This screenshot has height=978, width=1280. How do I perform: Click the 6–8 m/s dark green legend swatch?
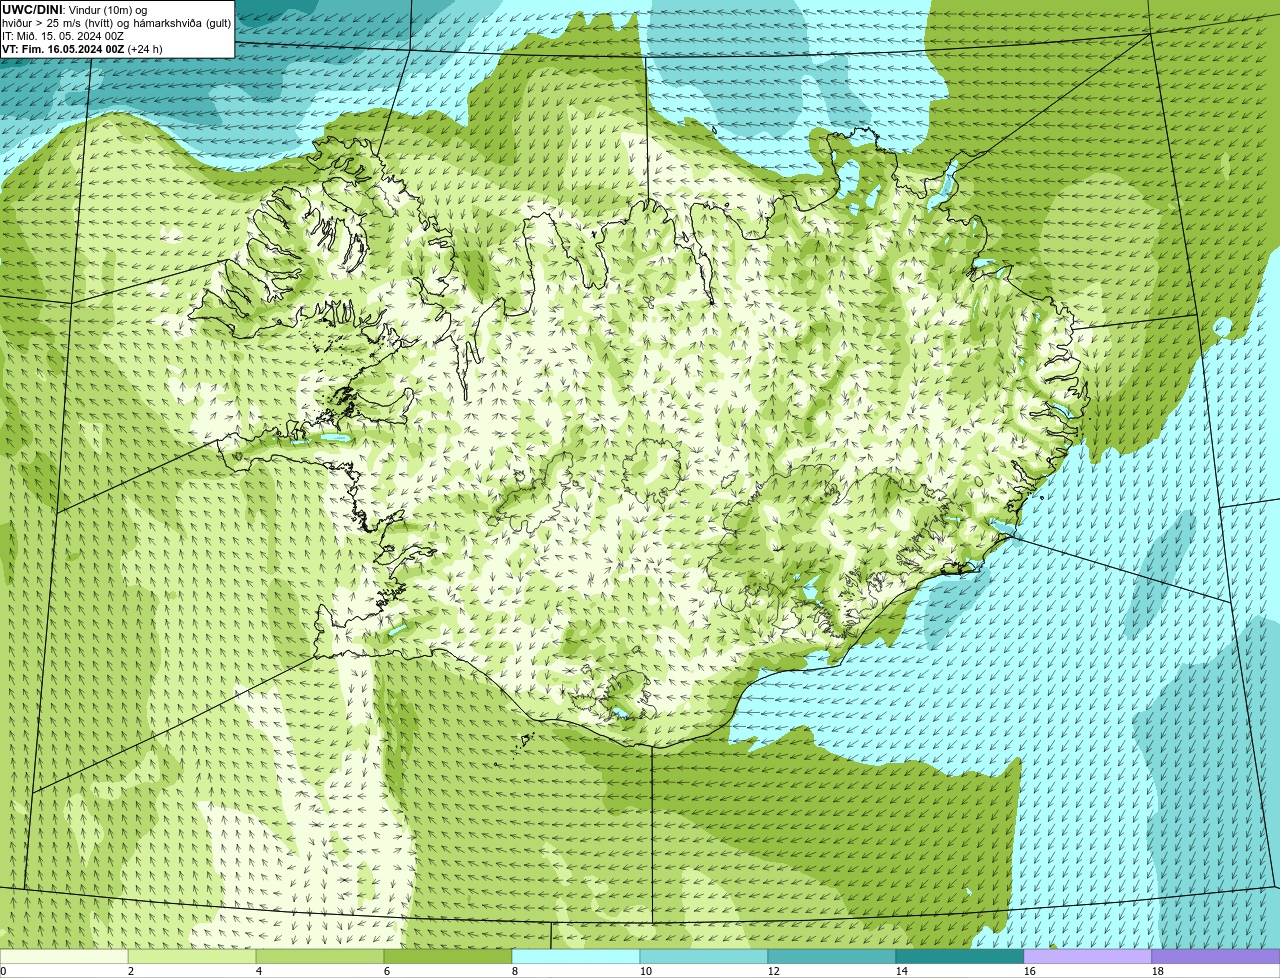click(448, 956)
